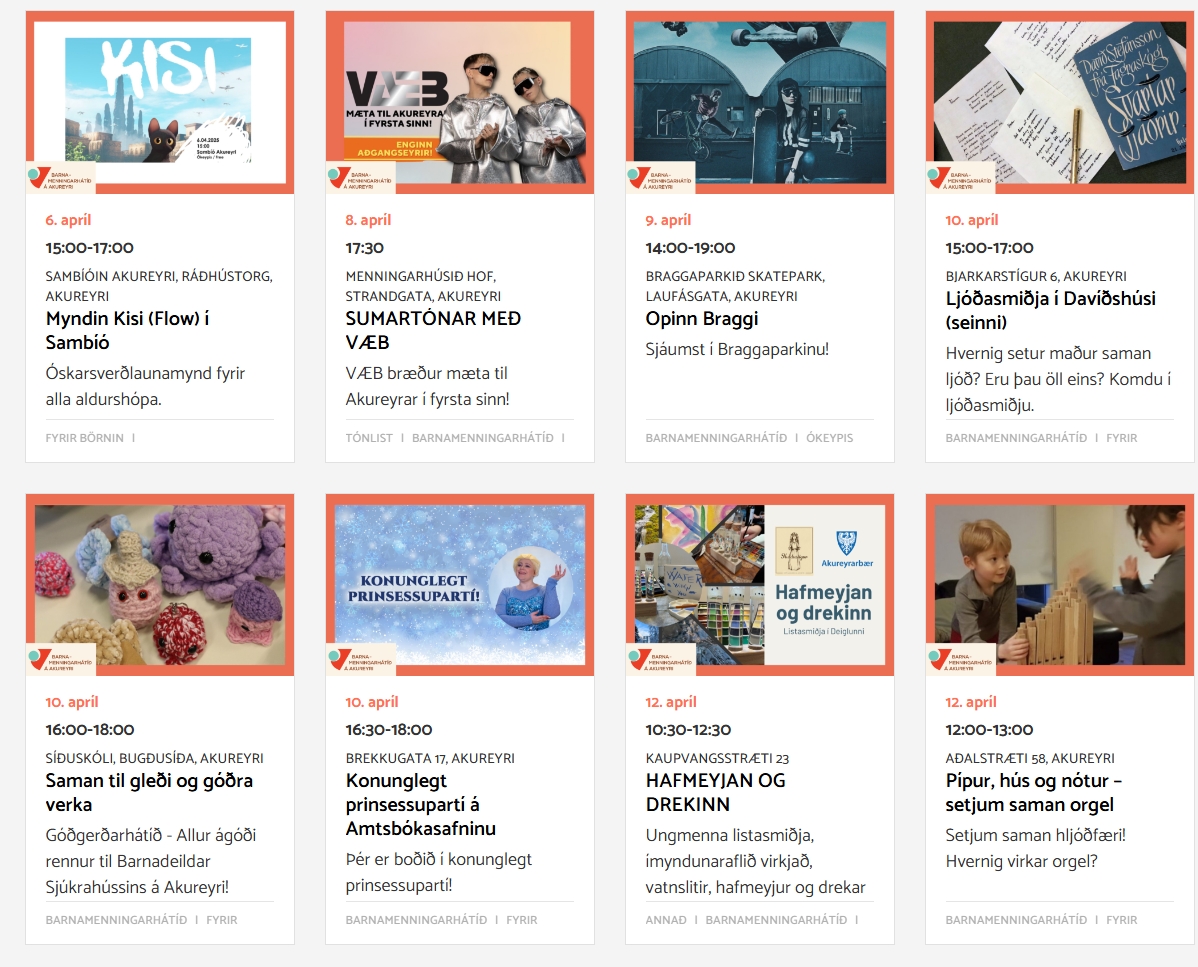Open the Hafmeyjan og drekinn image
Image resolution: width=1198 pixels, height=967 pixels.
point(759,584)
